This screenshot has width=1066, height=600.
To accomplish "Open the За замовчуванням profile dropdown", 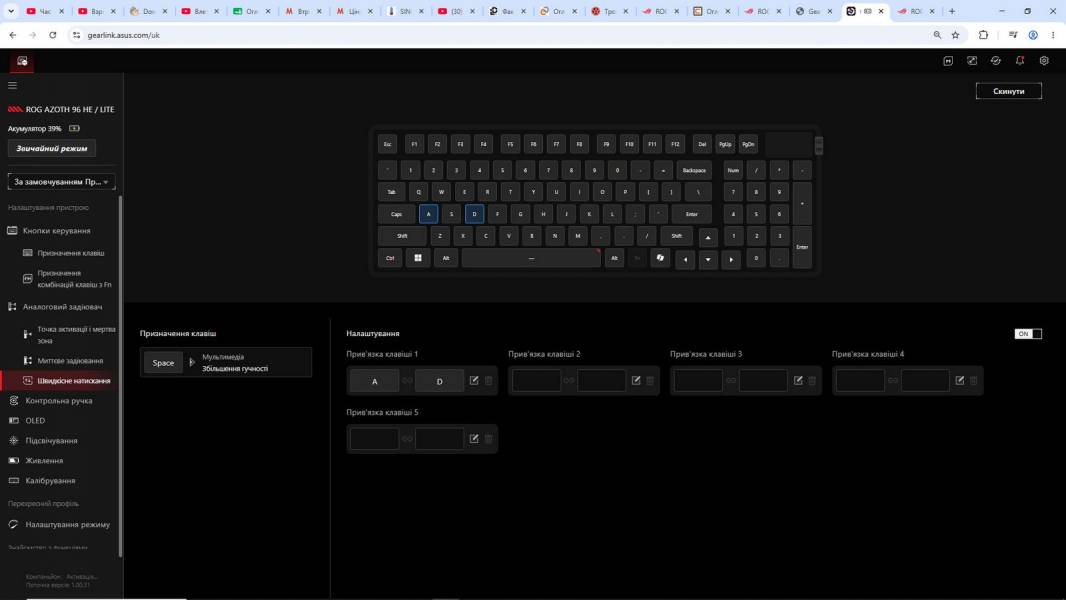I will [61, 182].
